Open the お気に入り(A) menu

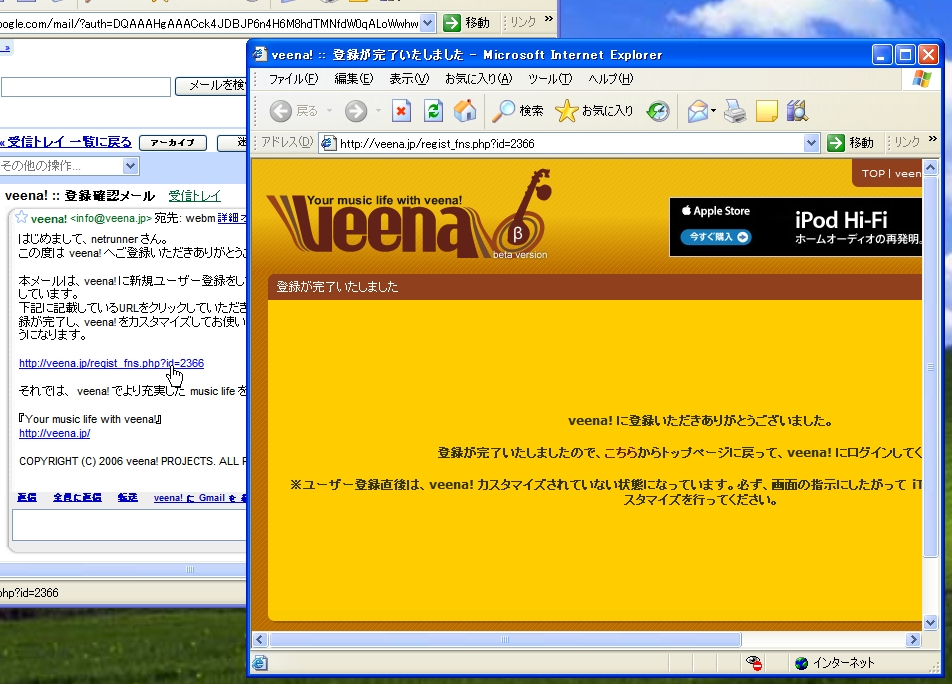(478, 79)
